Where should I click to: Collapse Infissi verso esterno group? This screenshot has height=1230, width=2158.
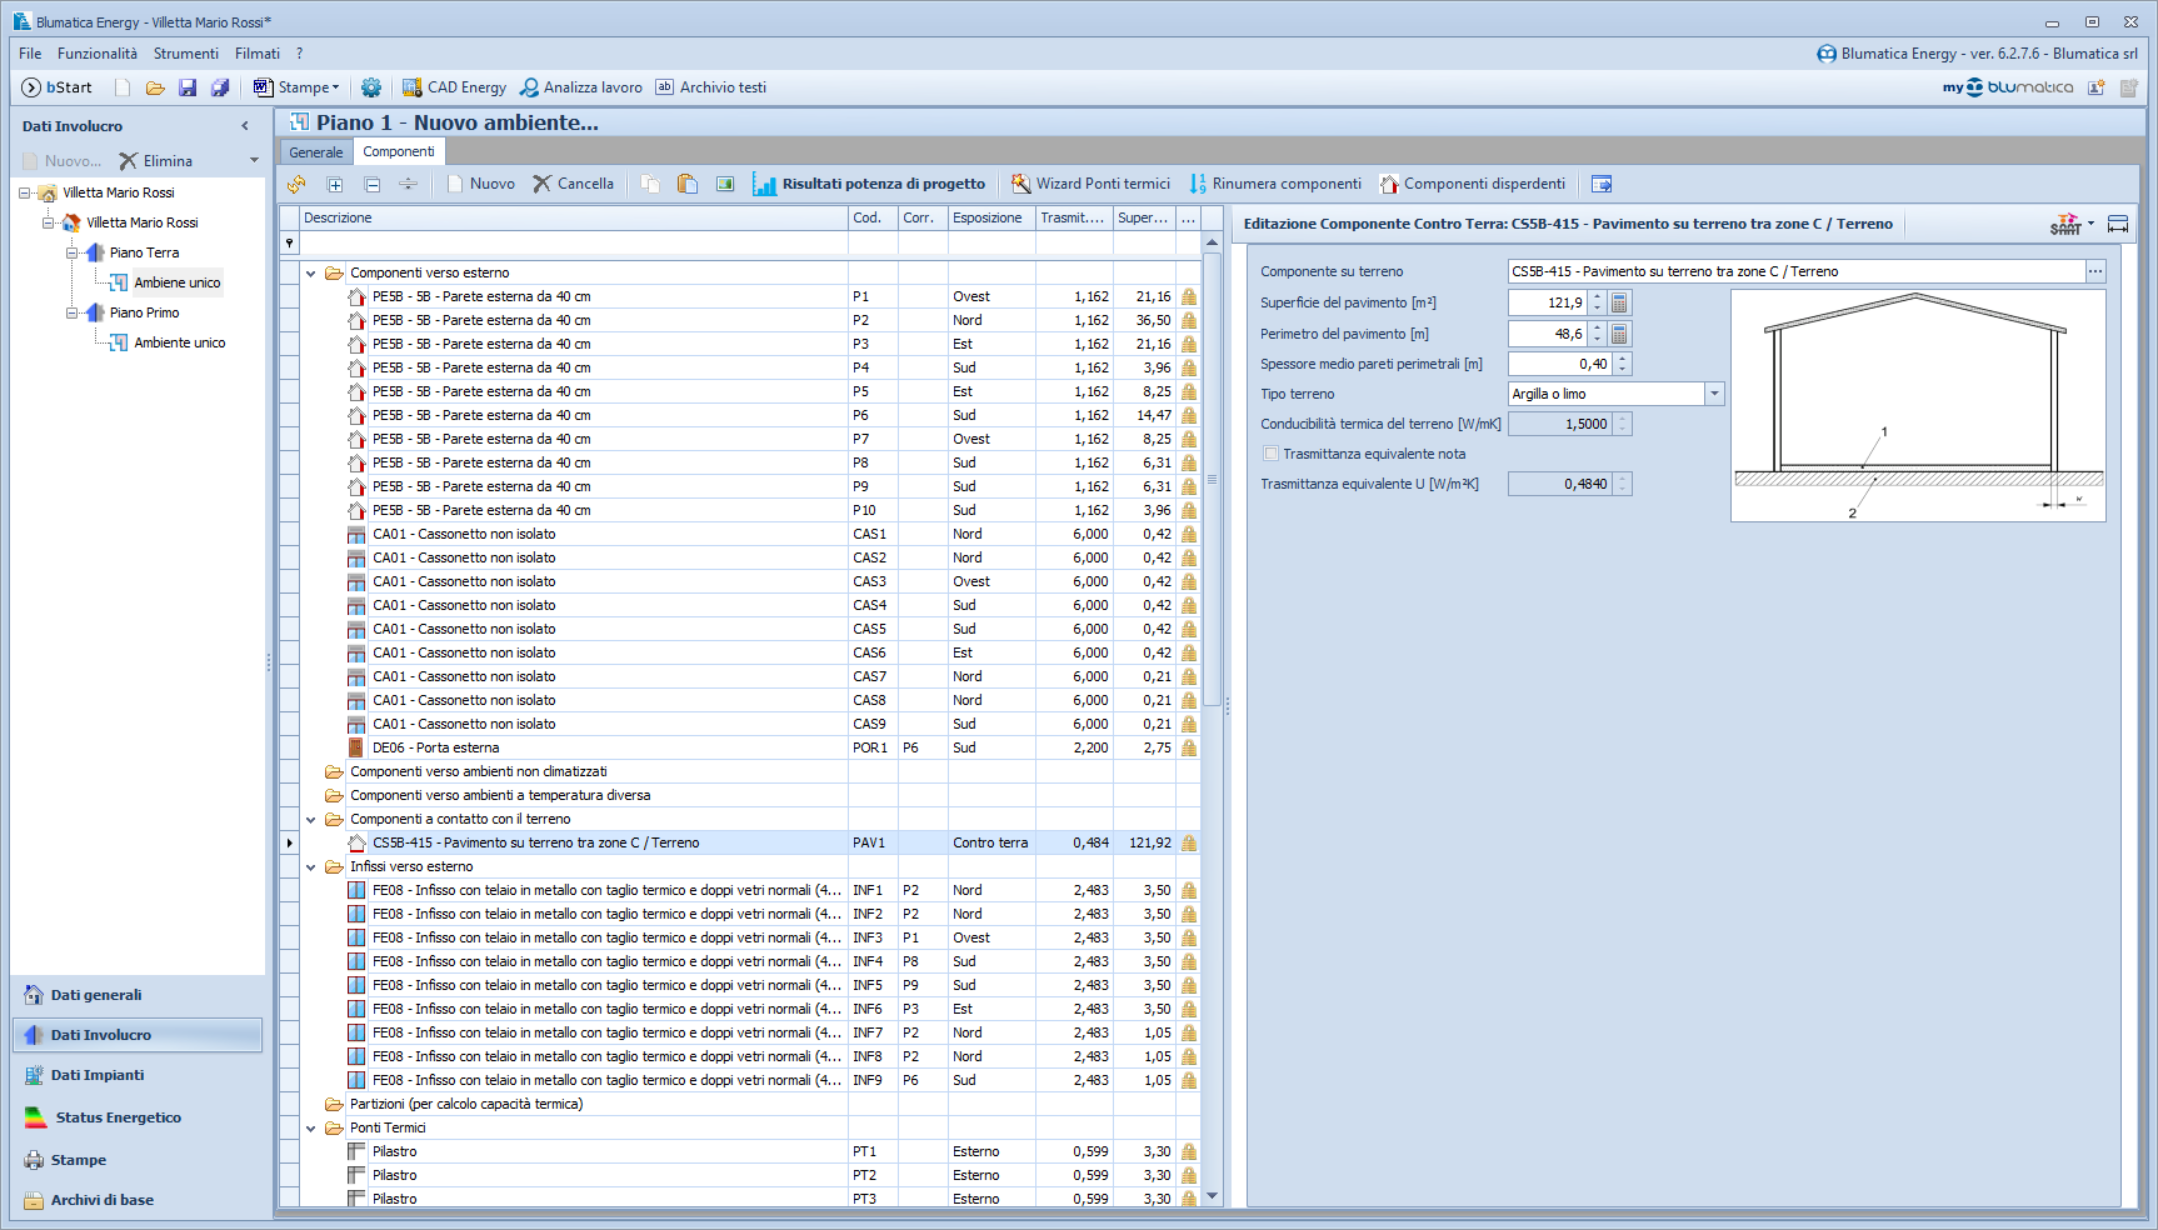(x=311, y=866)
